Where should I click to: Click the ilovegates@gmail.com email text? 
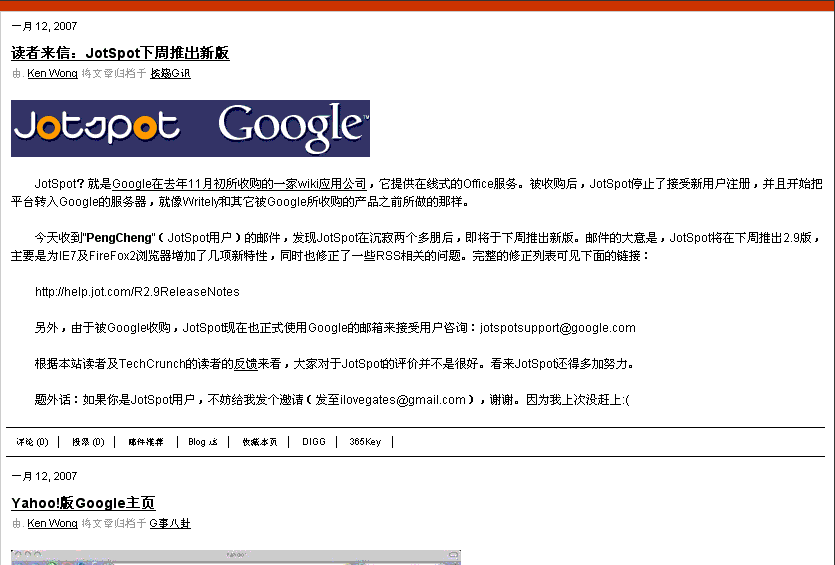(403, 399)
